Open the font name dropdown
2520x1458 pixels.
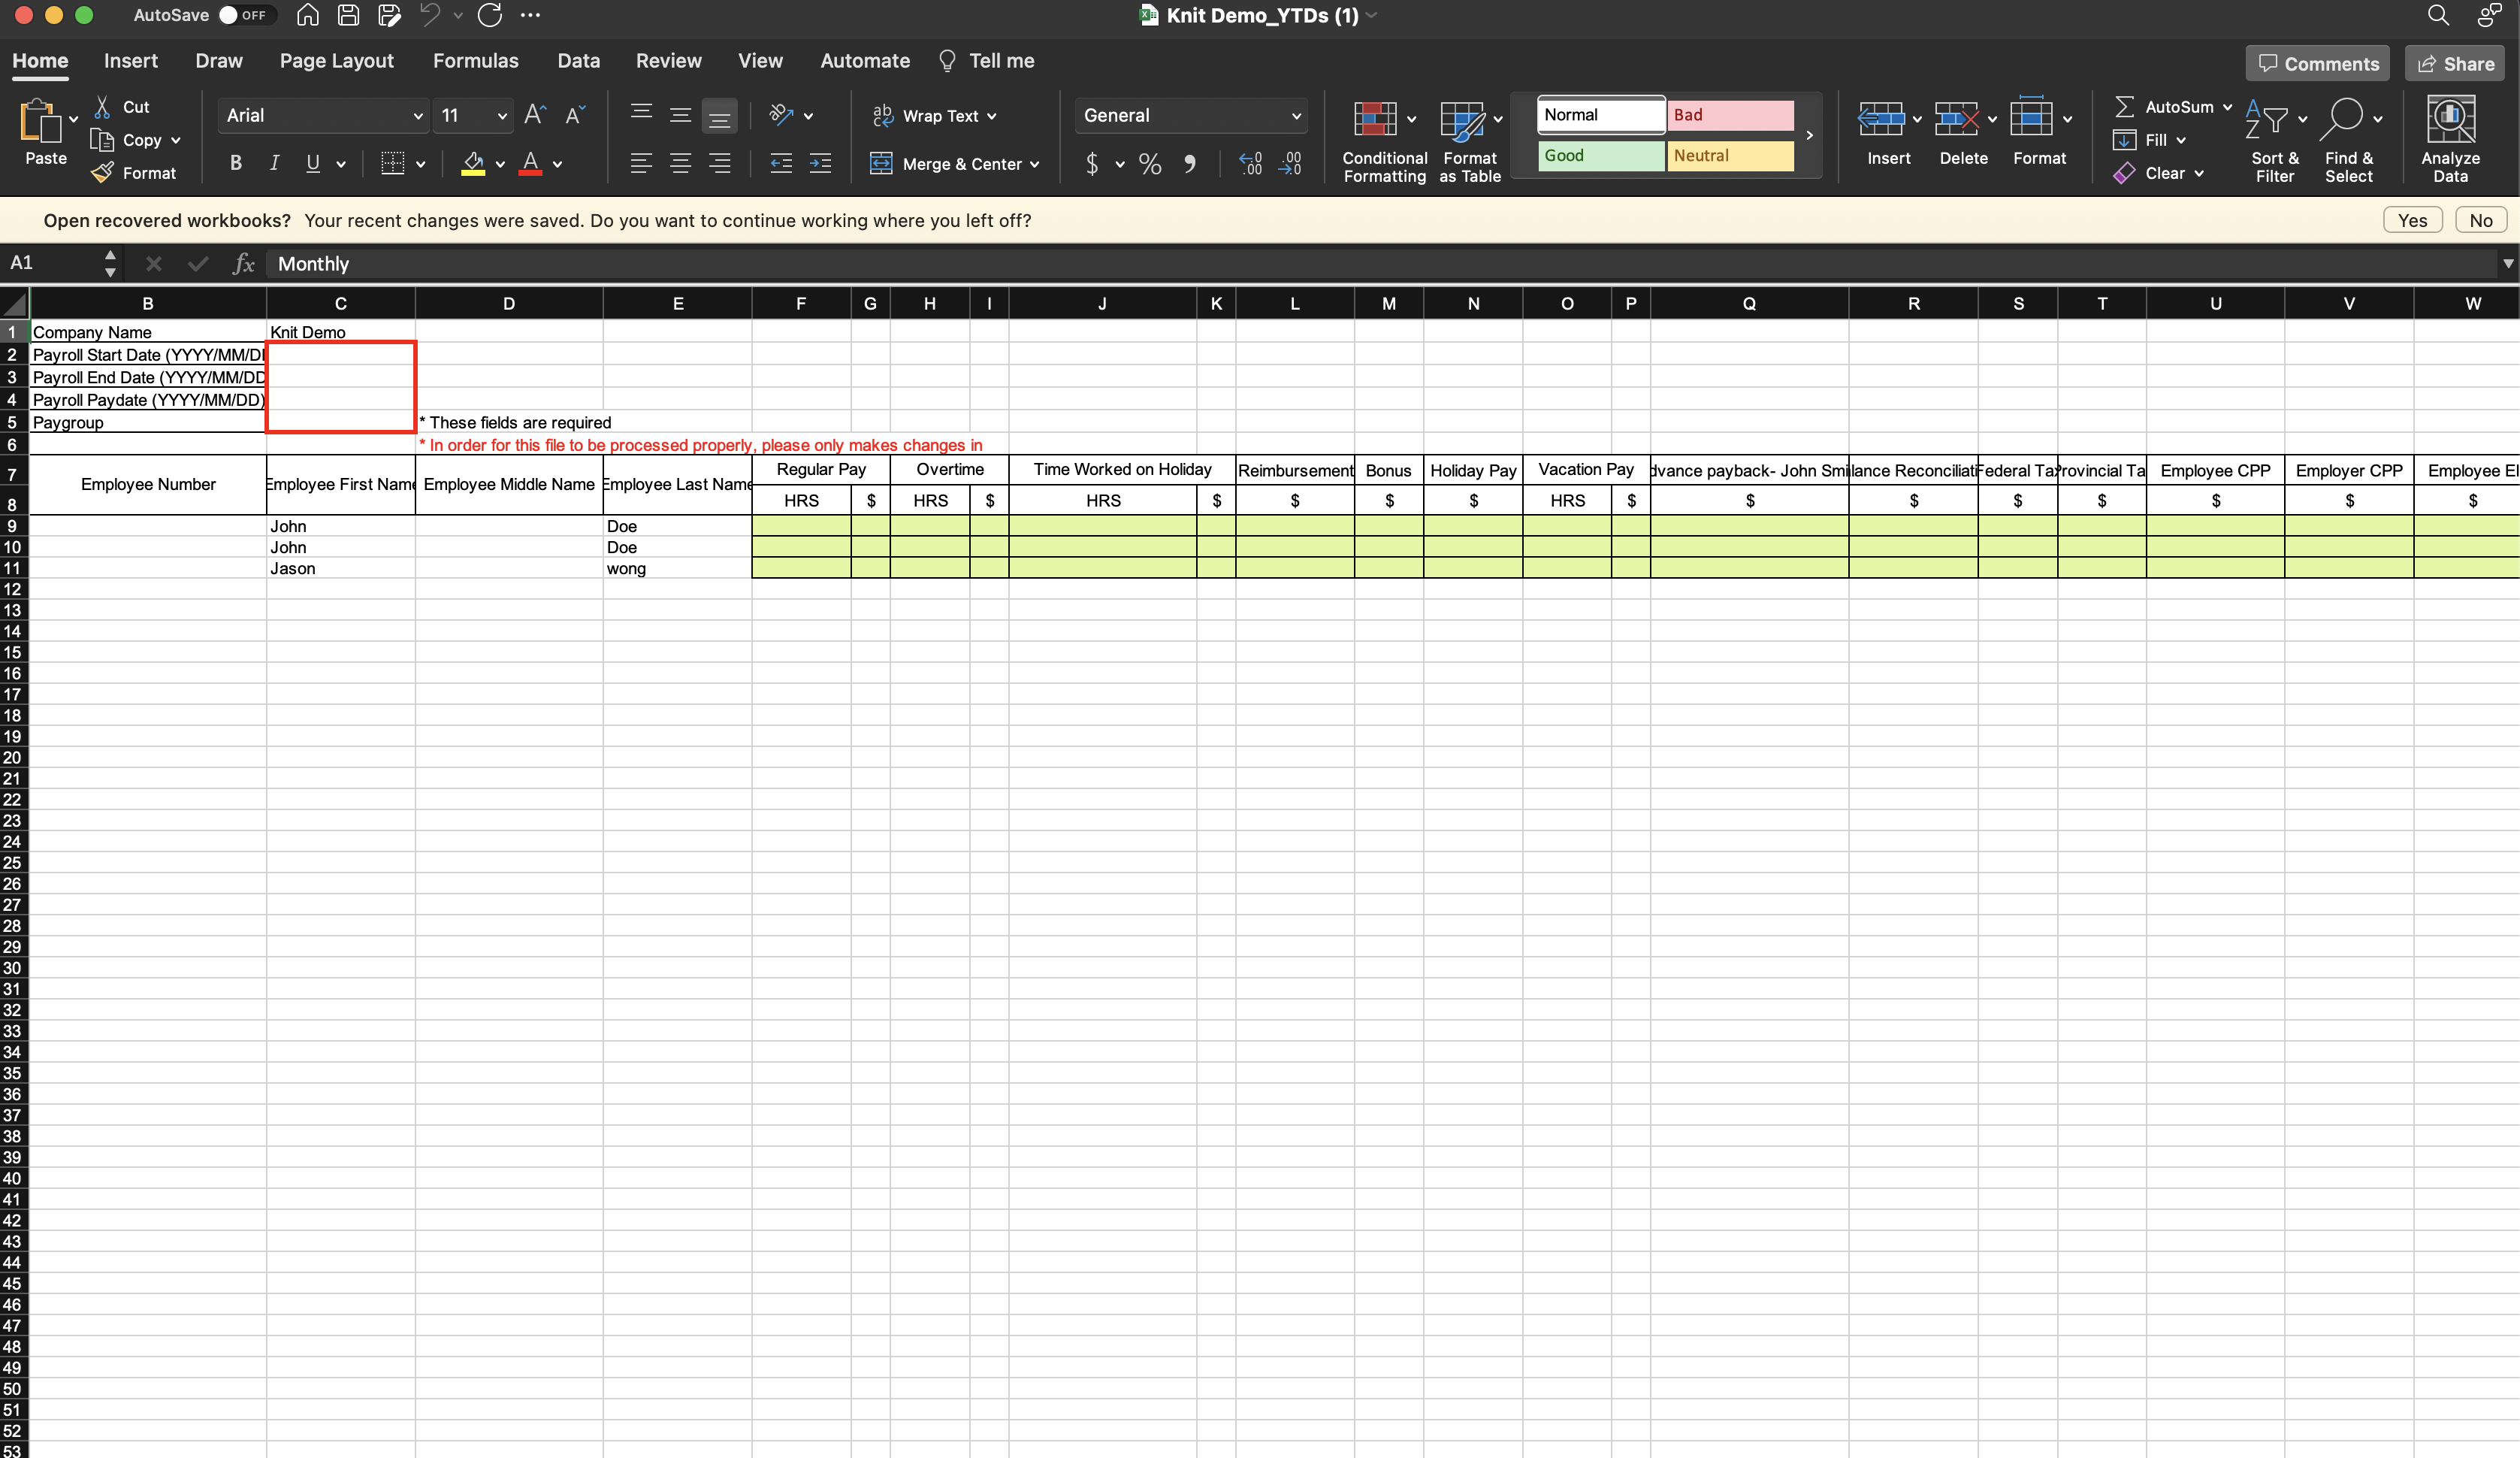[418, 116]
